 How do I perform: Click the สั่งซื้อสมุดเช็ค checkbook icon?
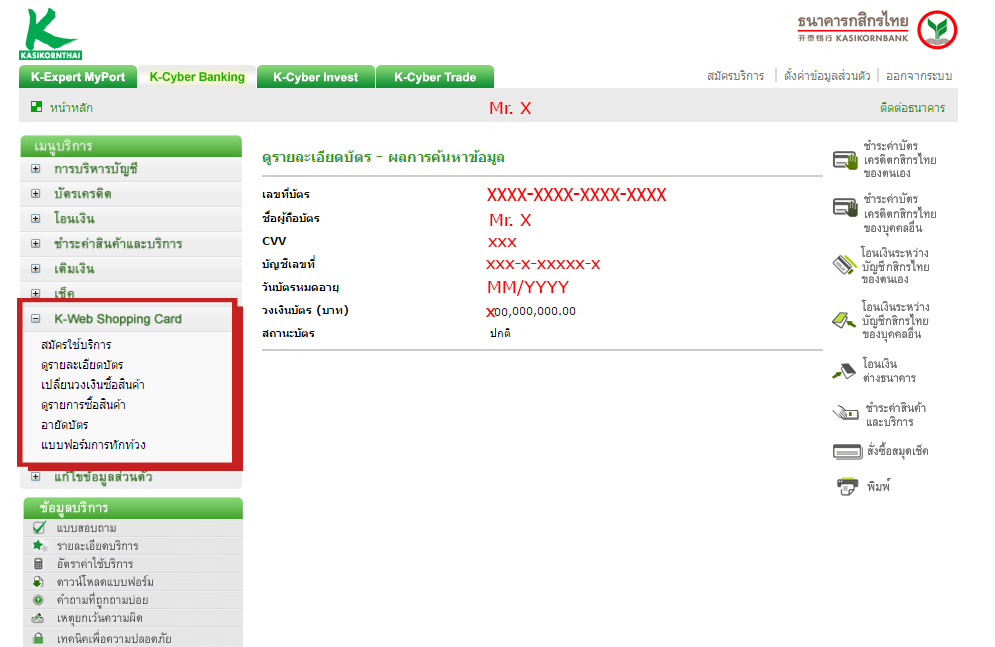point(847,452)
